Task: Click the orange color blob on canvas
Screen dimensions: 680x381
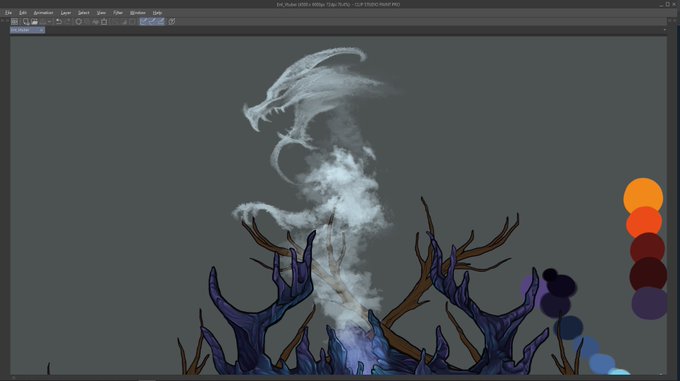Action: [643, 195]
